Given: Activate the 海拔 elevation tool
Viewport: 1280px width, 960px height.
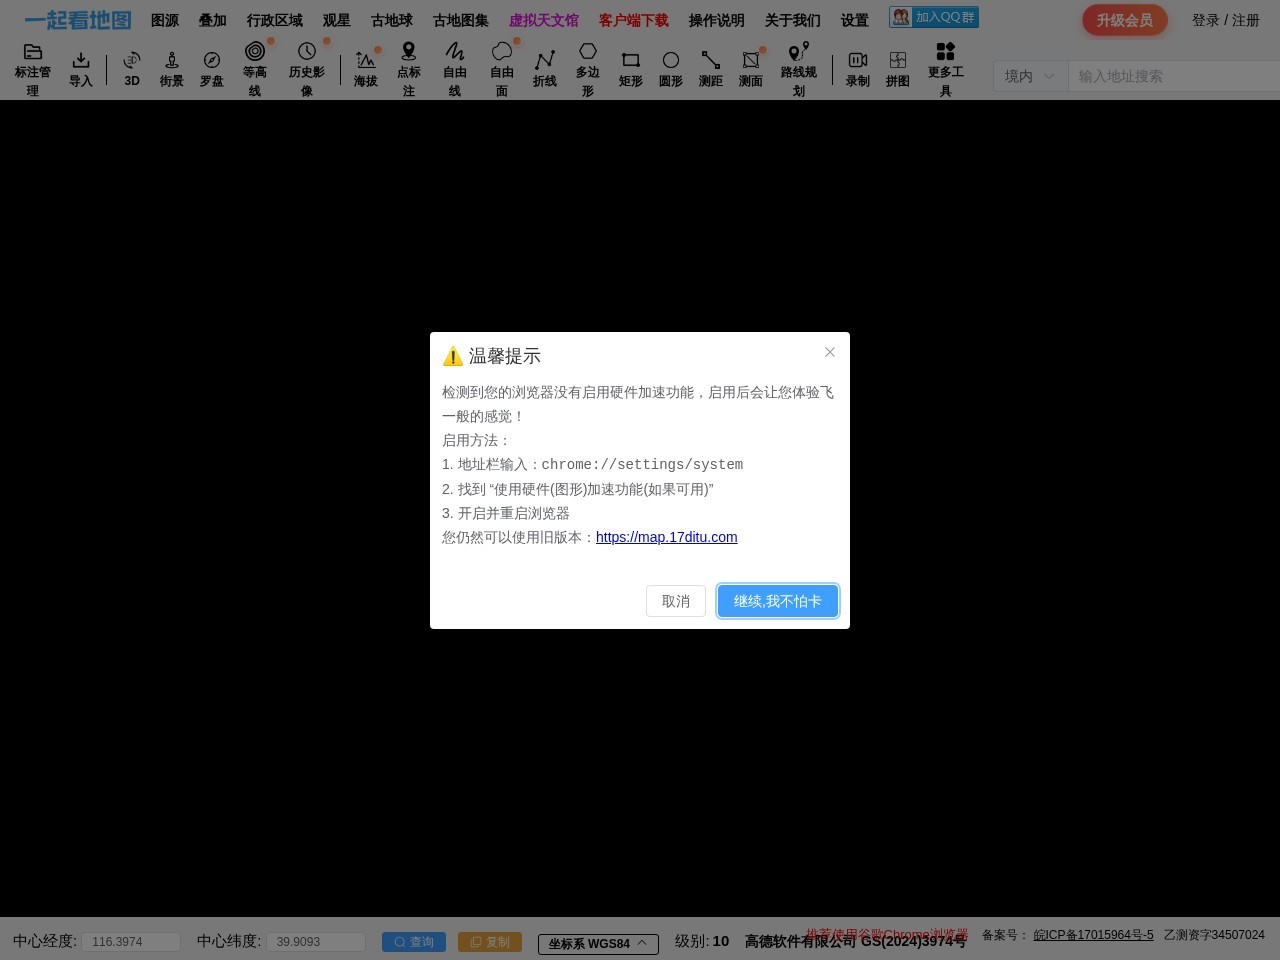Looking at the screenshot, I should tap(364, 66).
